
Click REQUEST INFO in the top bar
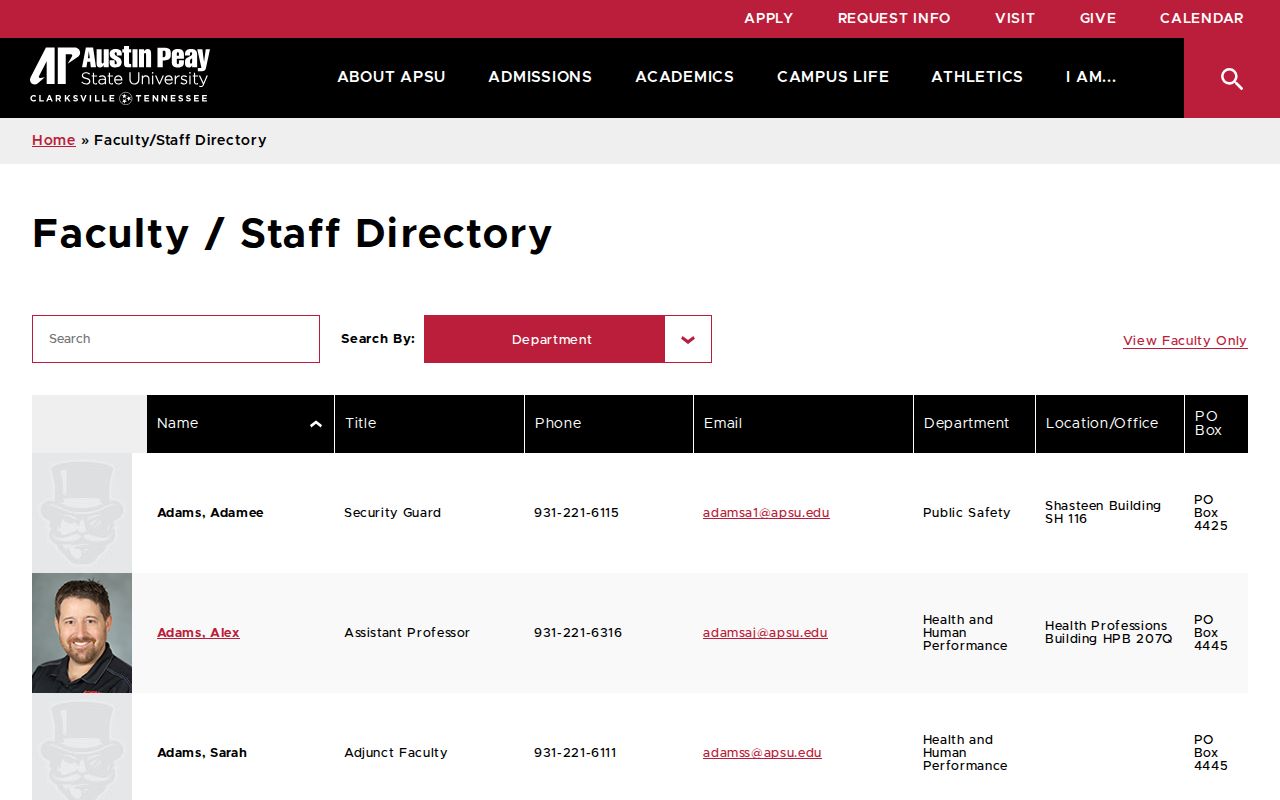[x=894, y=18]
